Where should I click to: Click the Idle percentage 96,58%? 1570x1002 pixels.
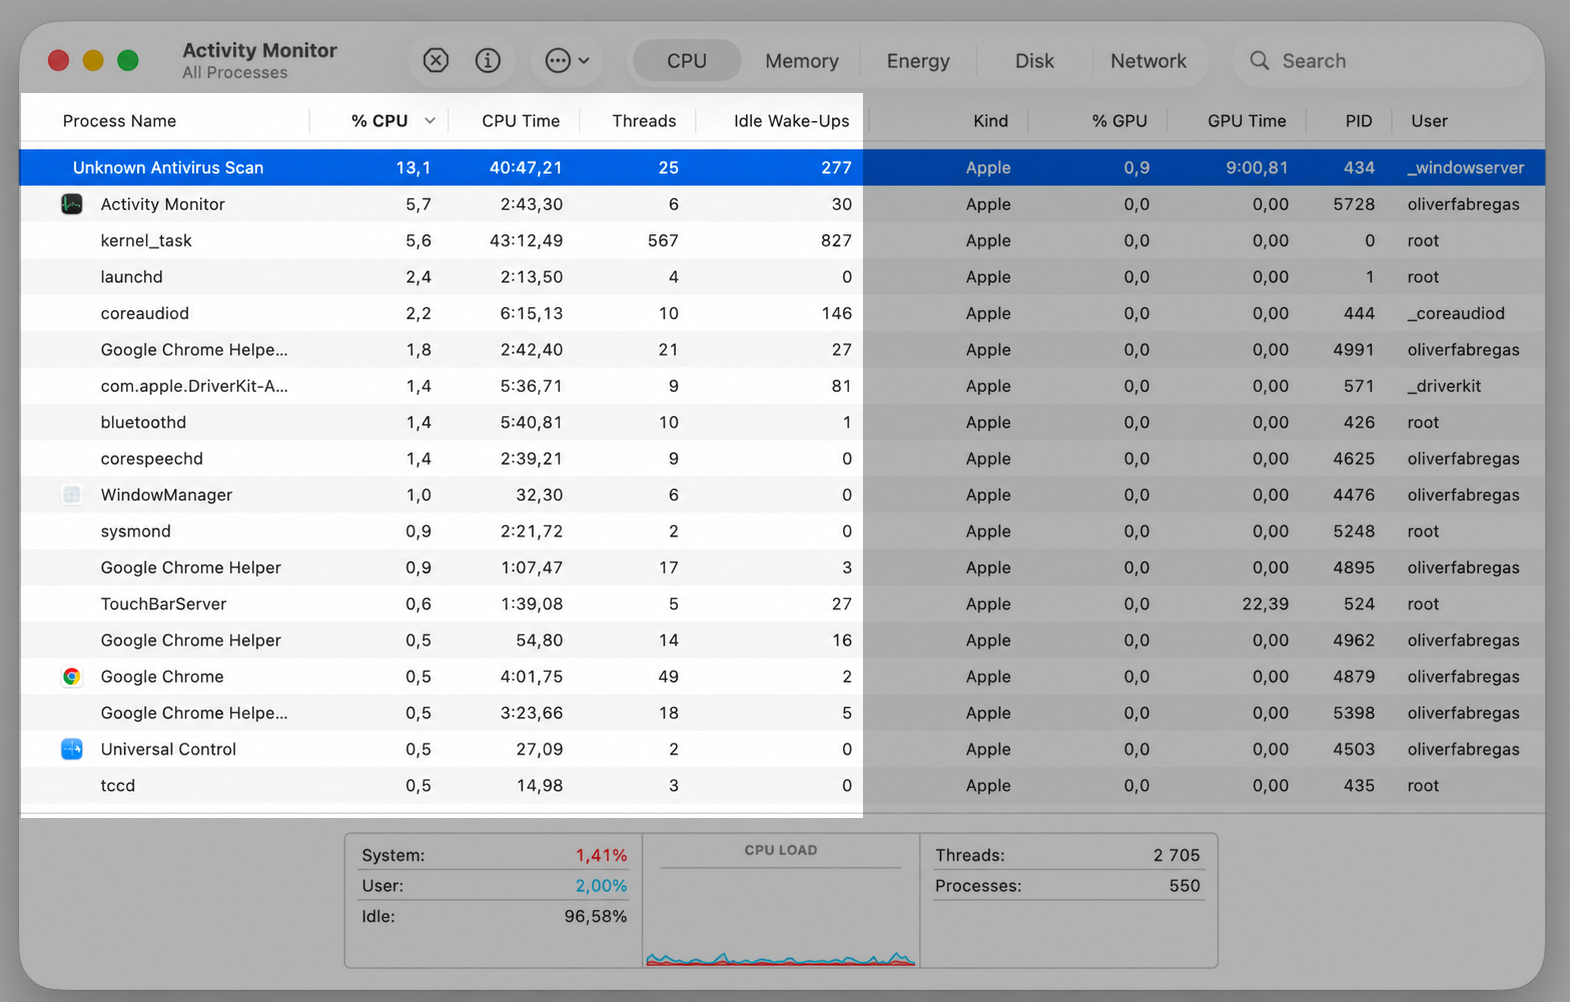pos(596,917)
